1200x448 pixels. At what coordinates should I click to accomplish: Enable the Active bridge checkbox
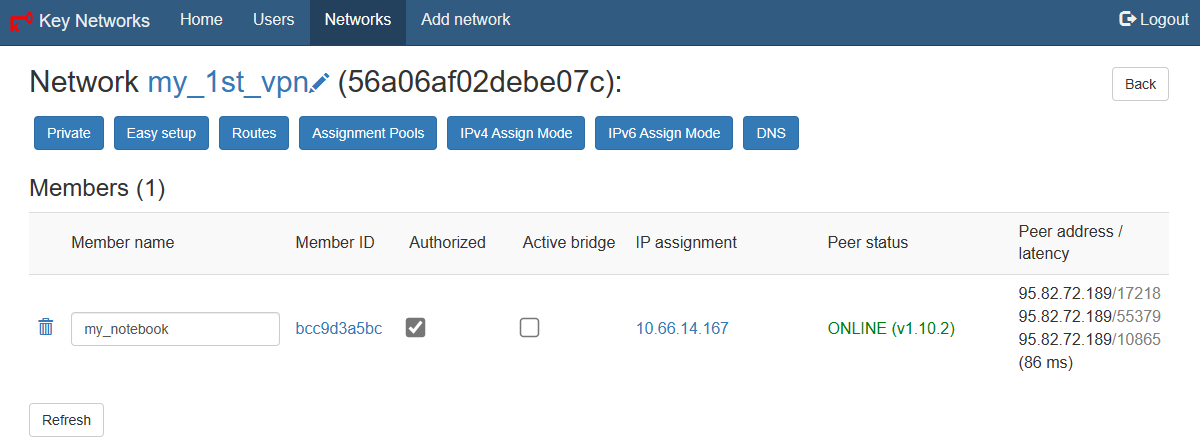coord(529,327)
